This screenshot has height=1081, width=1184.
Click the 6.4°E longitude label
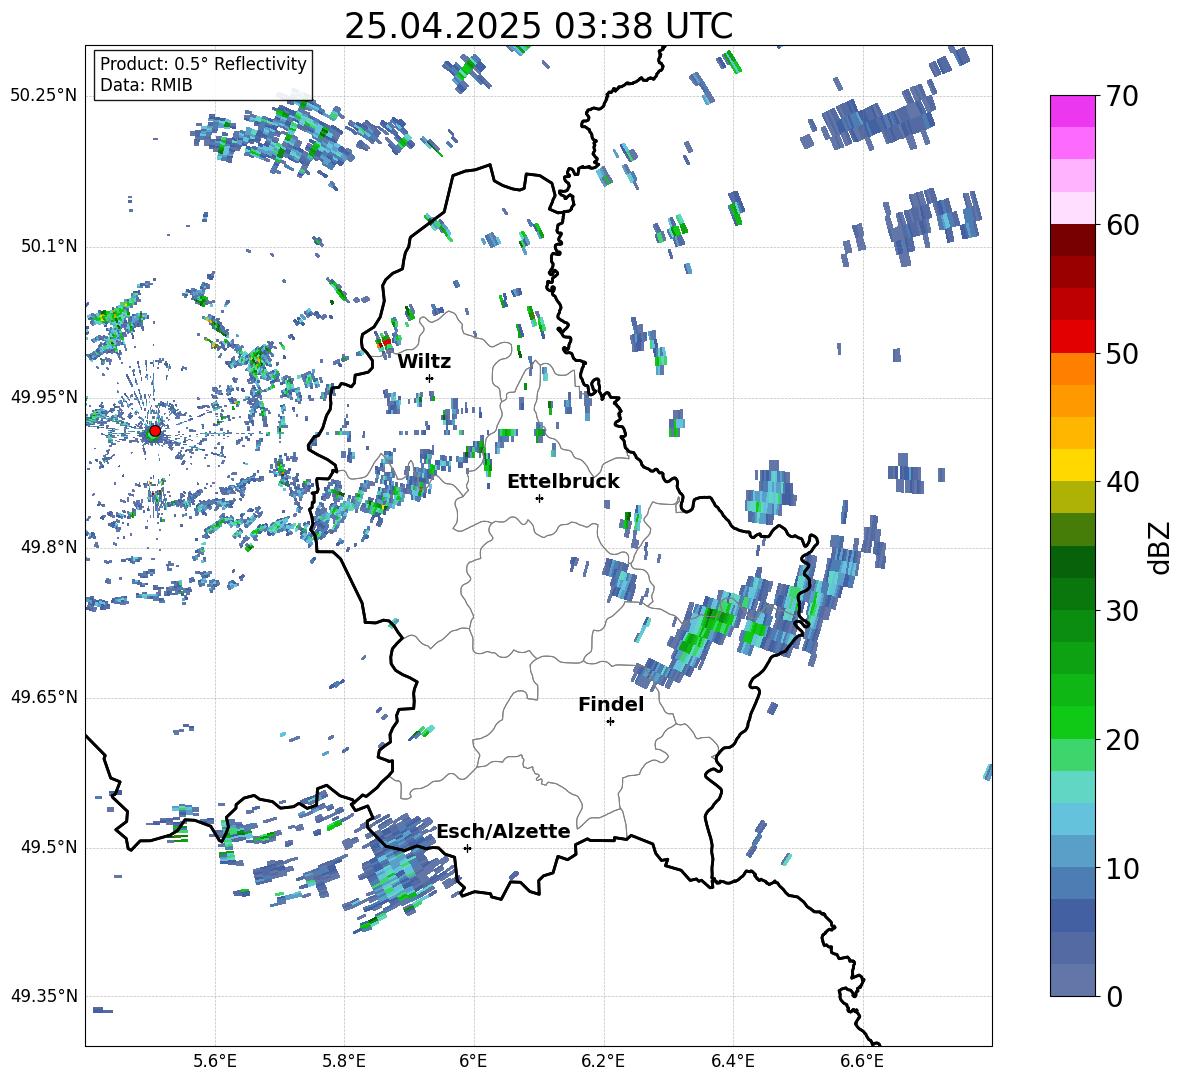click(733, 1061)
